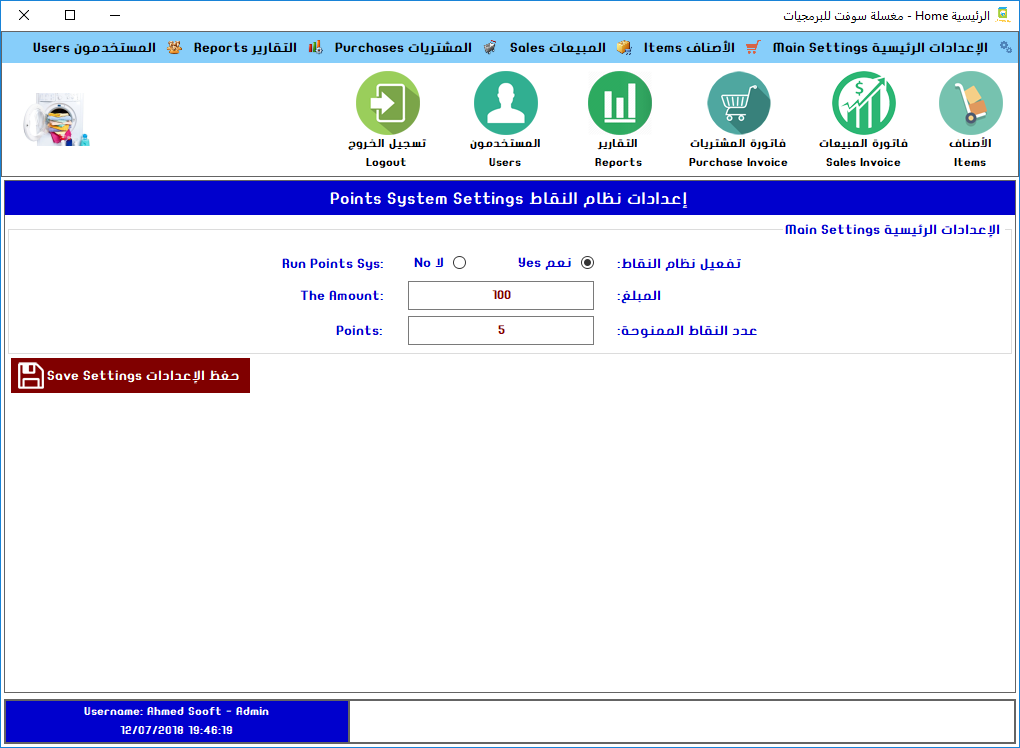Open the Purchase Invoice cart icon
Viewport: 1020px width, 748px height.
[x=738, y=103]
